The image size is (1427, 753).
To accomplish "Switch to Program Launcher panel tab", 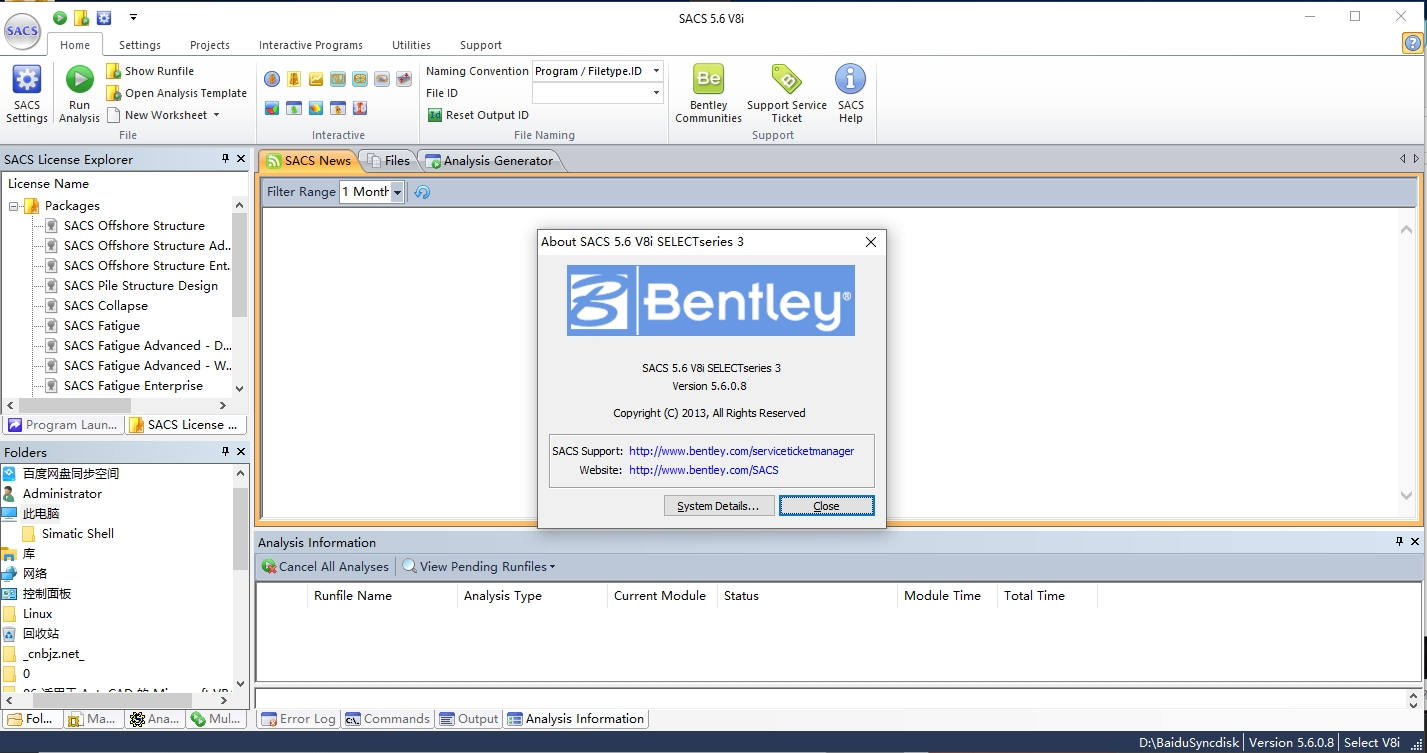I will click(63, 425).
